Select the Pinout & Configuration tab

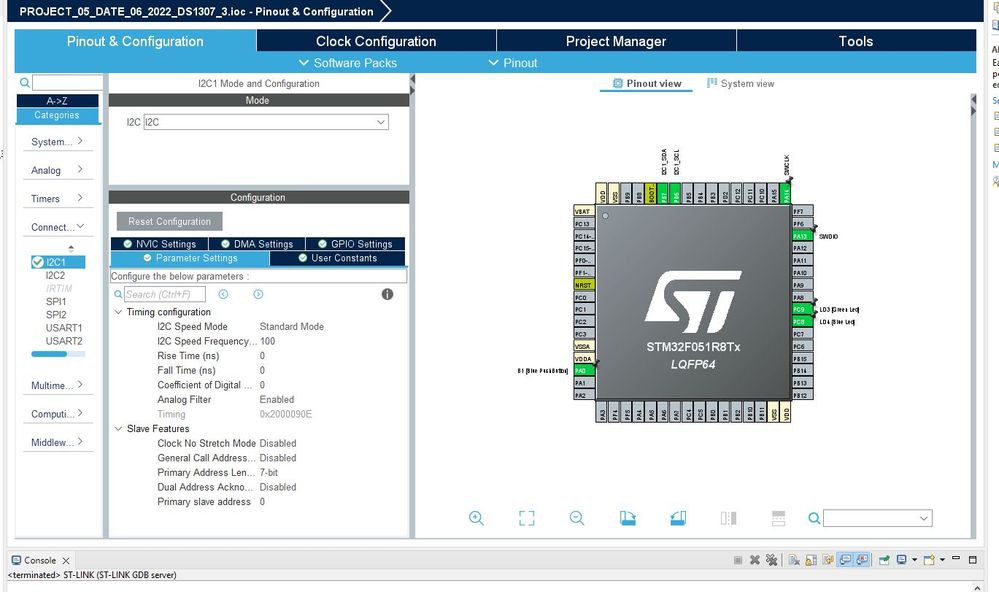[135, 41]
